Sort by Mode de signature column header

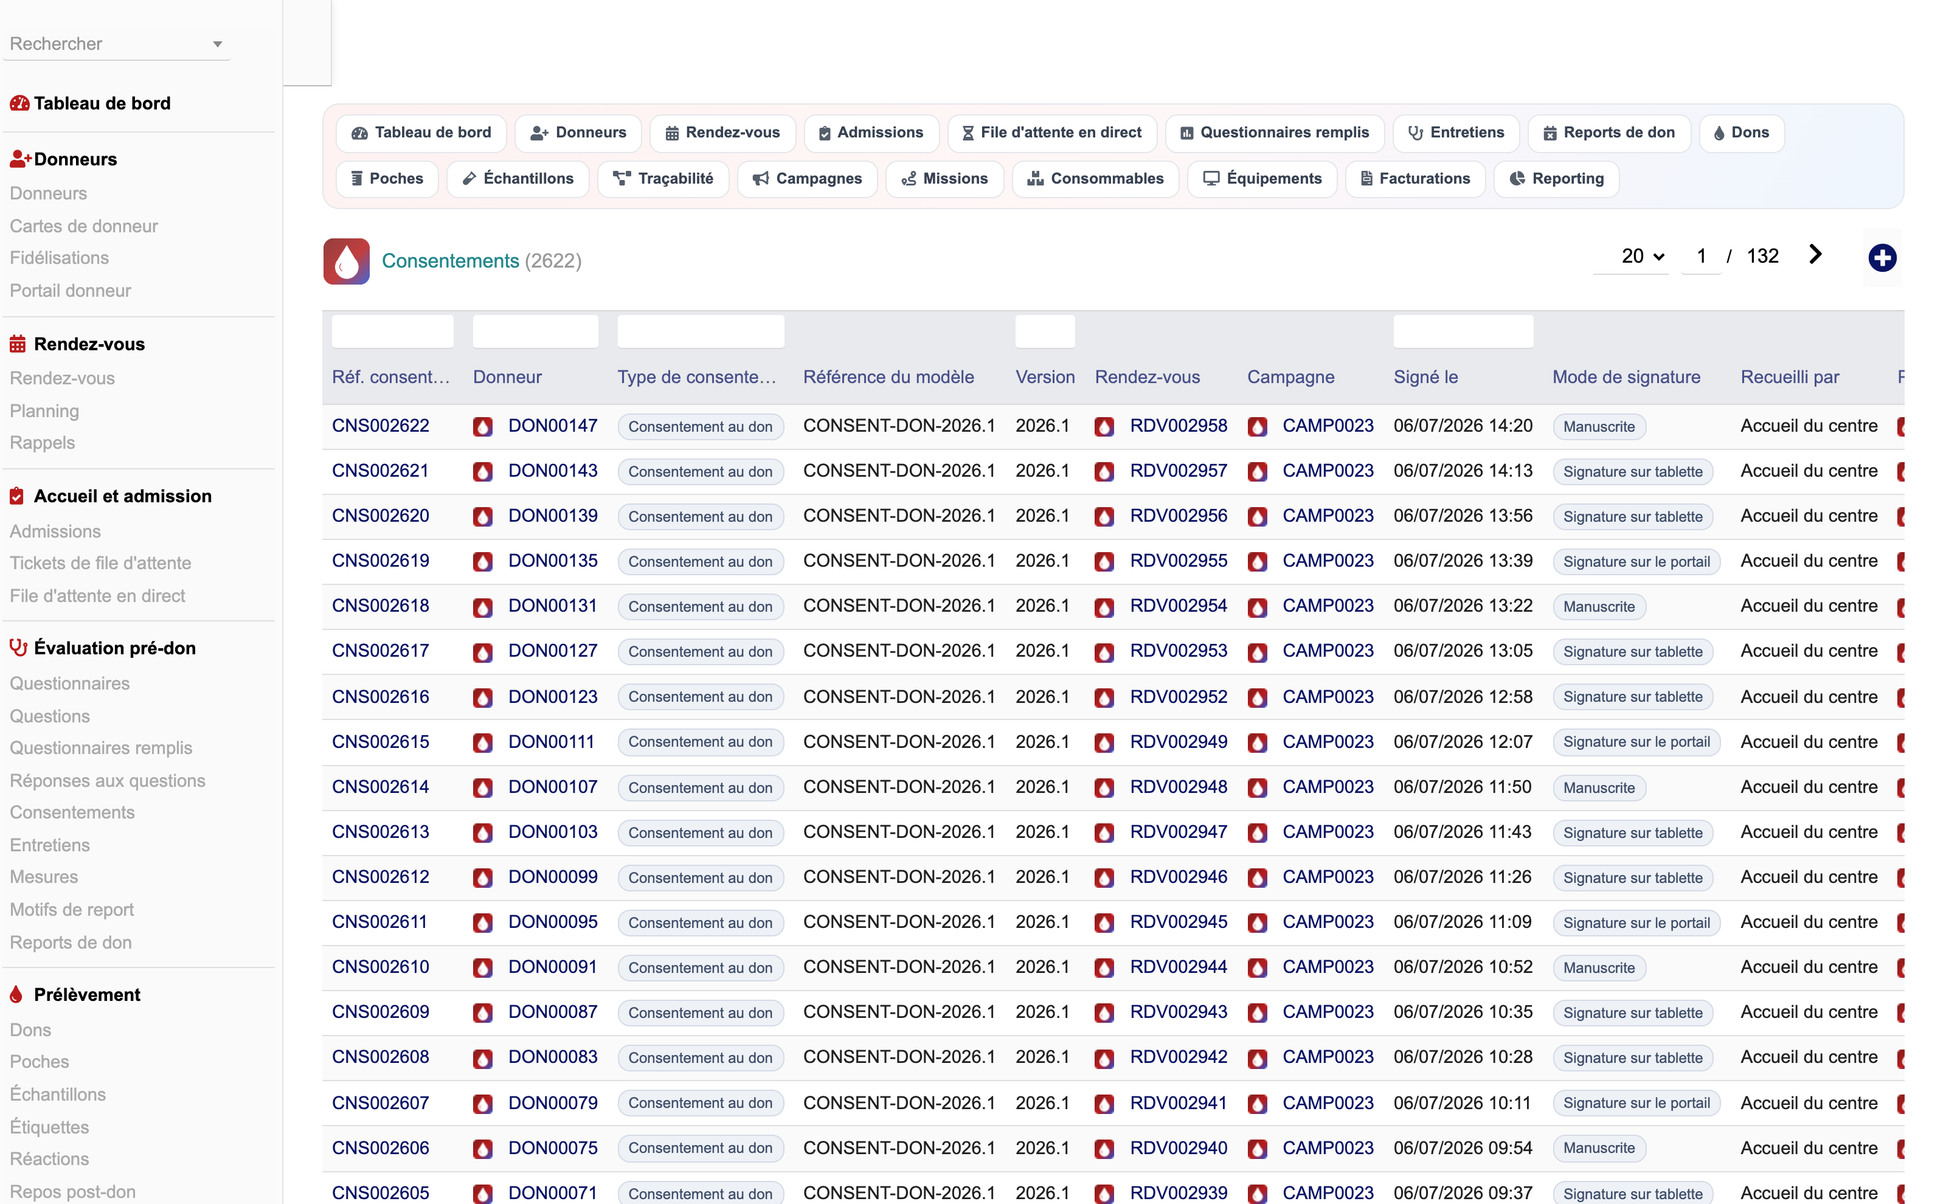coord(1626,377)
